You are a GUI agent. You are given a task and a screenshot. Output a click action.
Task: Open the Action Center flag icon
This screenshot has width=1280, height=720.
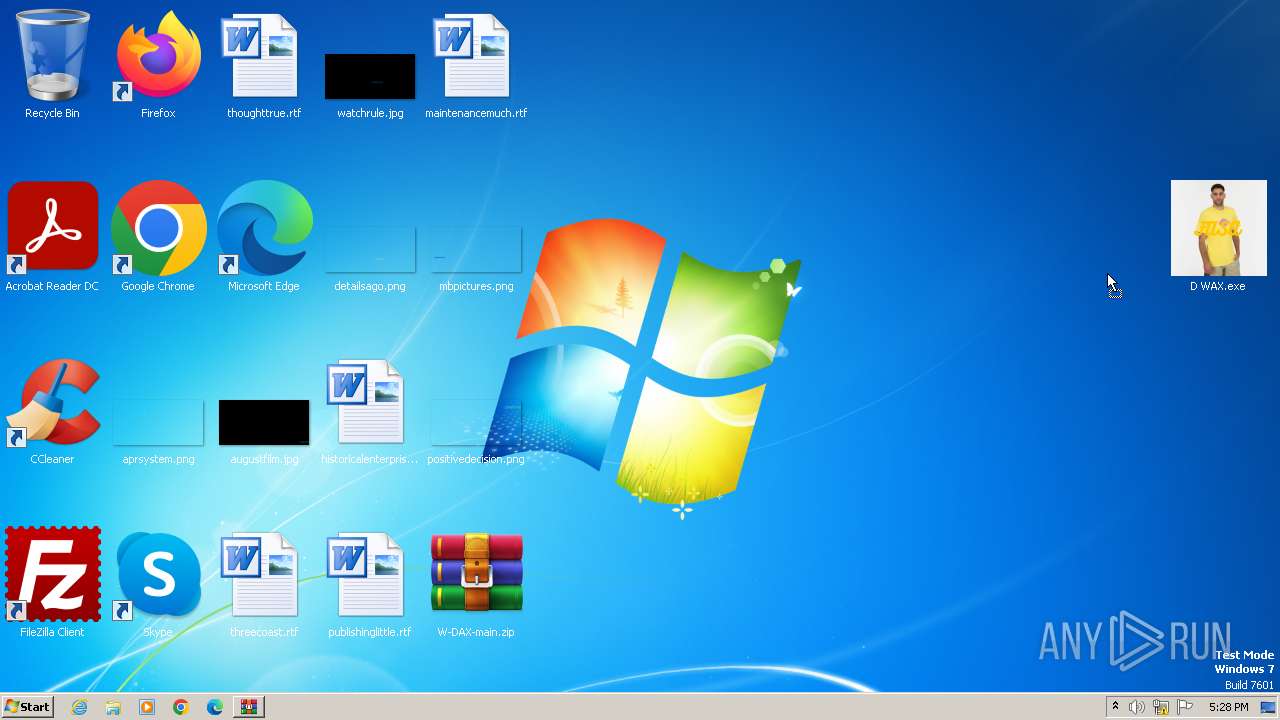coord(1185,707)
